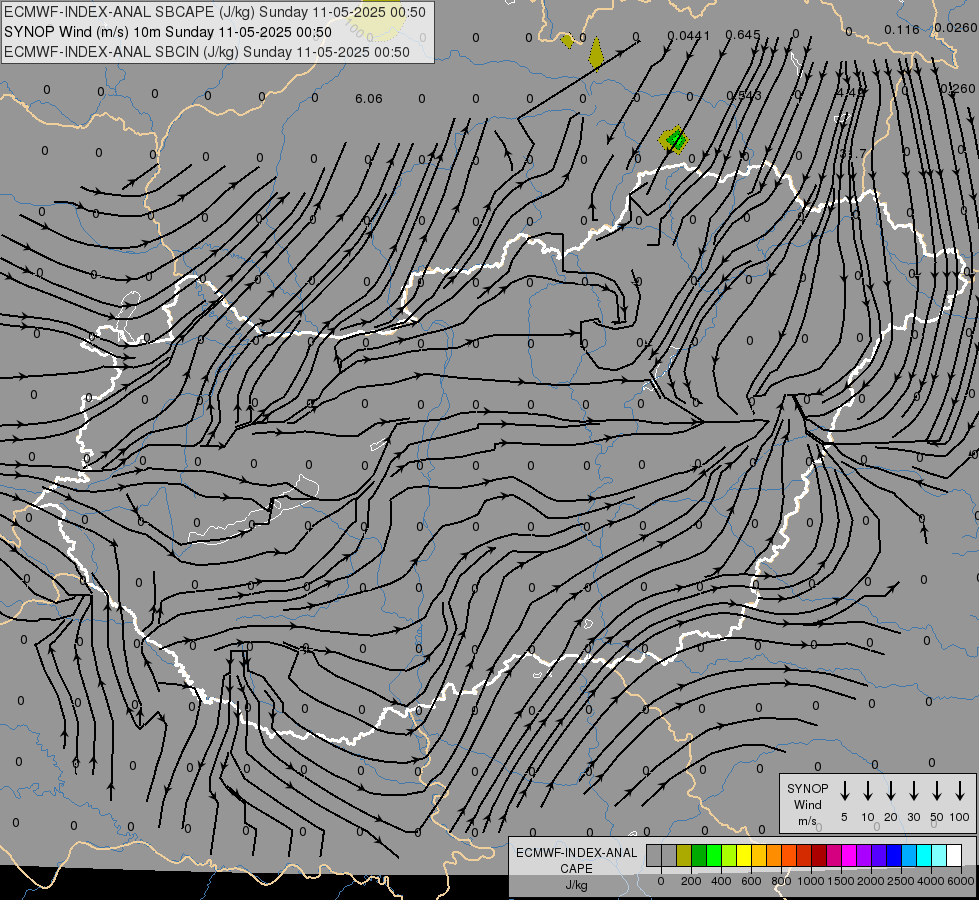Click the 5 speed label in the wind legend
Image resolution: width=979 pixels, height=900 pixels.
click(844, 817)
